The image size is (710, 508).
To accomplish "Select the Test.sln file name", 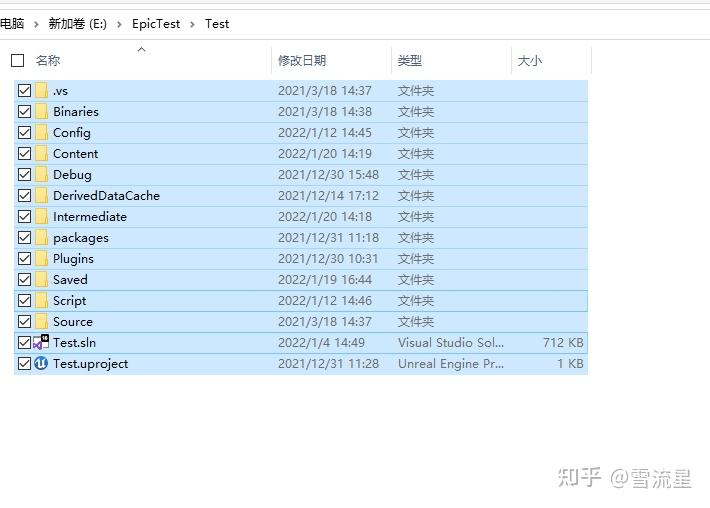I will click(x=74, y=343).
